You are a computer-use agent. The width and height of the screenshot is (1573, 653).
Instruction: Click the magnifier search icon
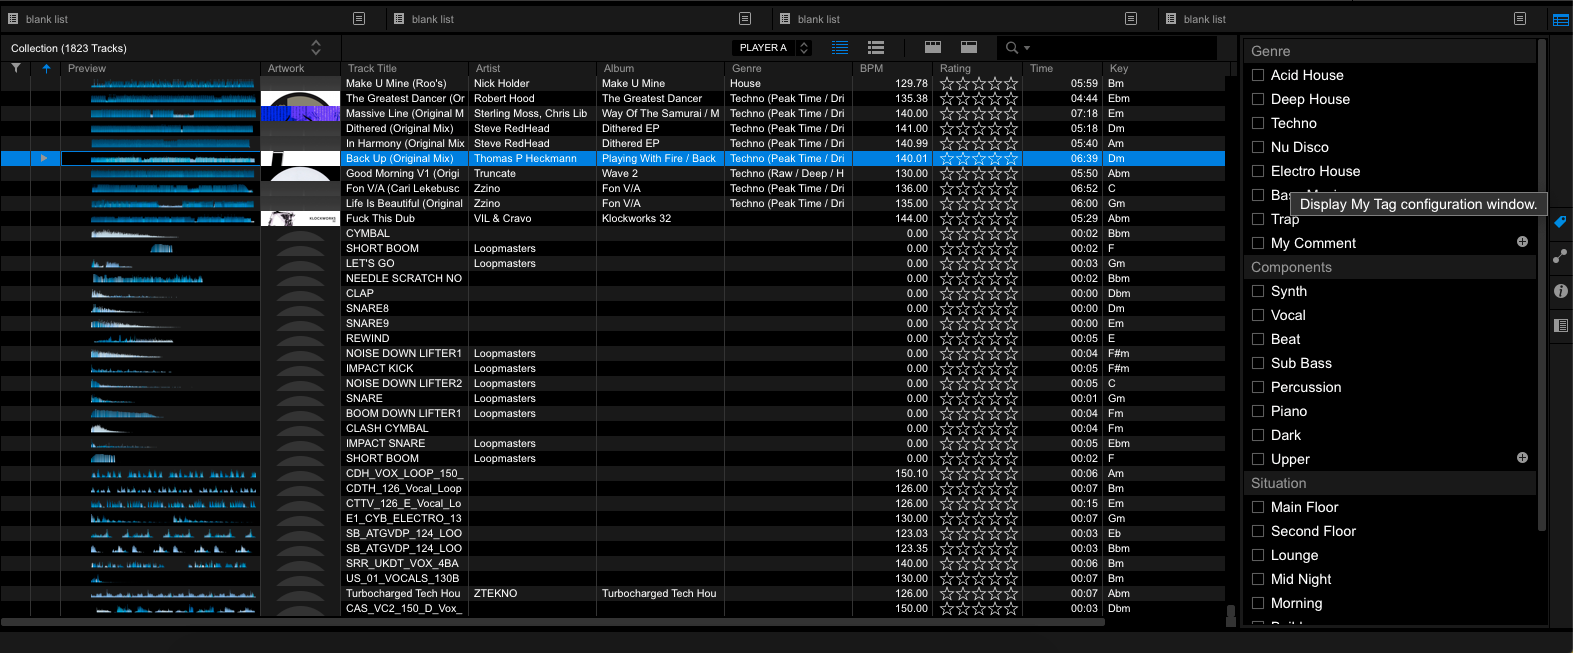[1012, 48]
